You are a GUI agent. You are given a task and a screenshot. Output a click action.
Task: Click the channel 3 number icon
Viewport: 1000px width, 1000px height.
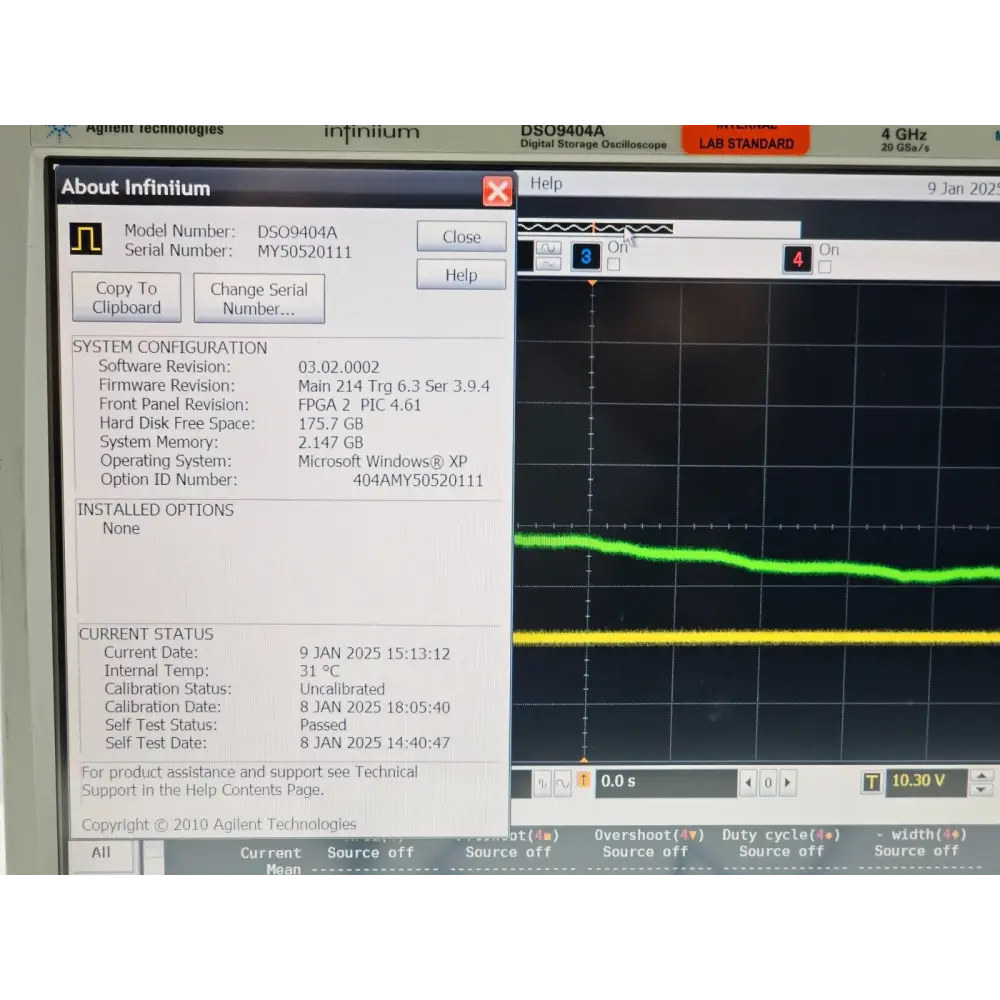click(x=585, y=256)
